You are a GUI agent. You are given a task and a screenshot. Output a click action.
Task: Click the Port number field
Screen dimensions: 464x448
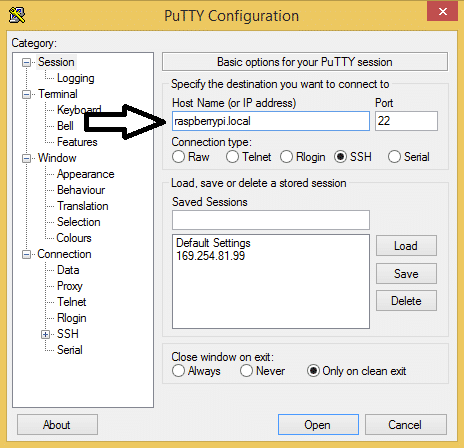tap(406, 121)
